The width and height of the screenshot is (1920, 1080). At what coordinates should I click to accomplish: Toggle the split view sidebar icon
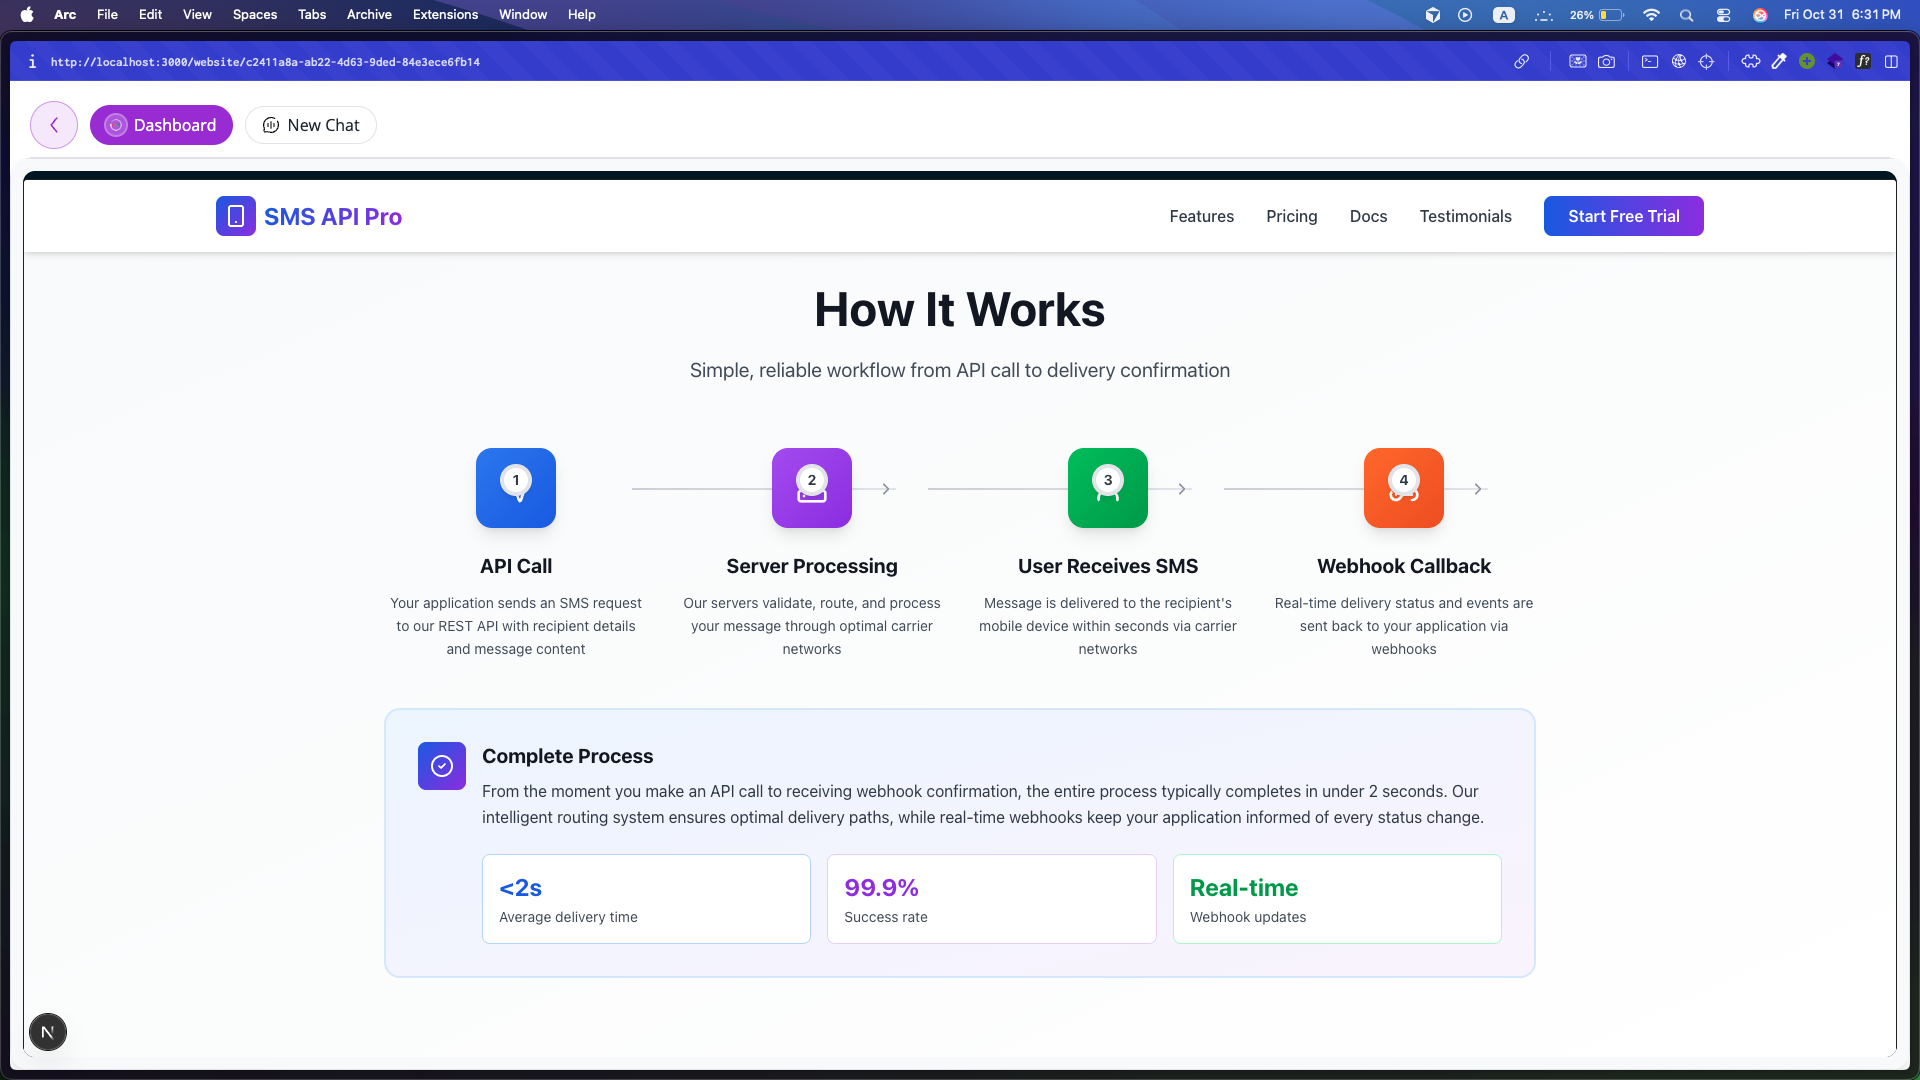(x=1891, y=62)
